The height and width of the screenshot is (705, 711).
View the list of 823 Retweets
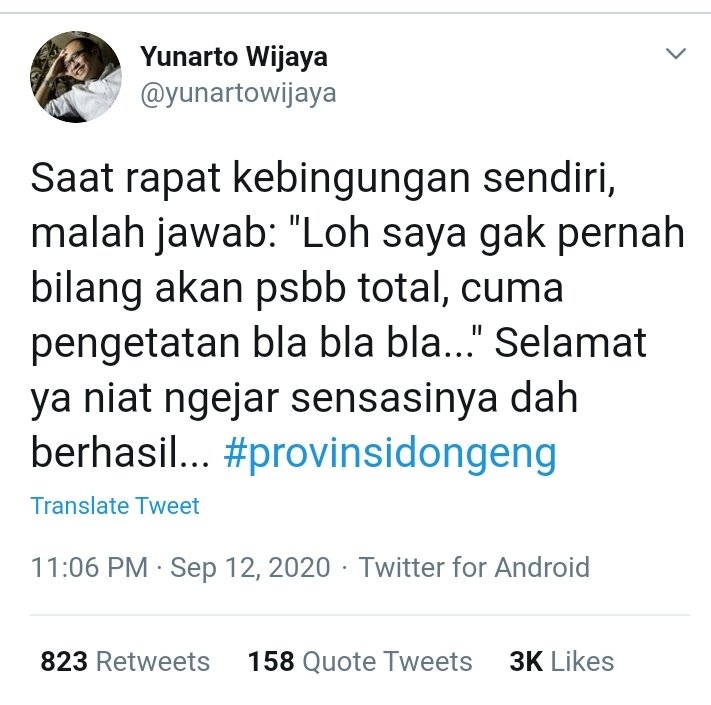[x=125, y=661]
